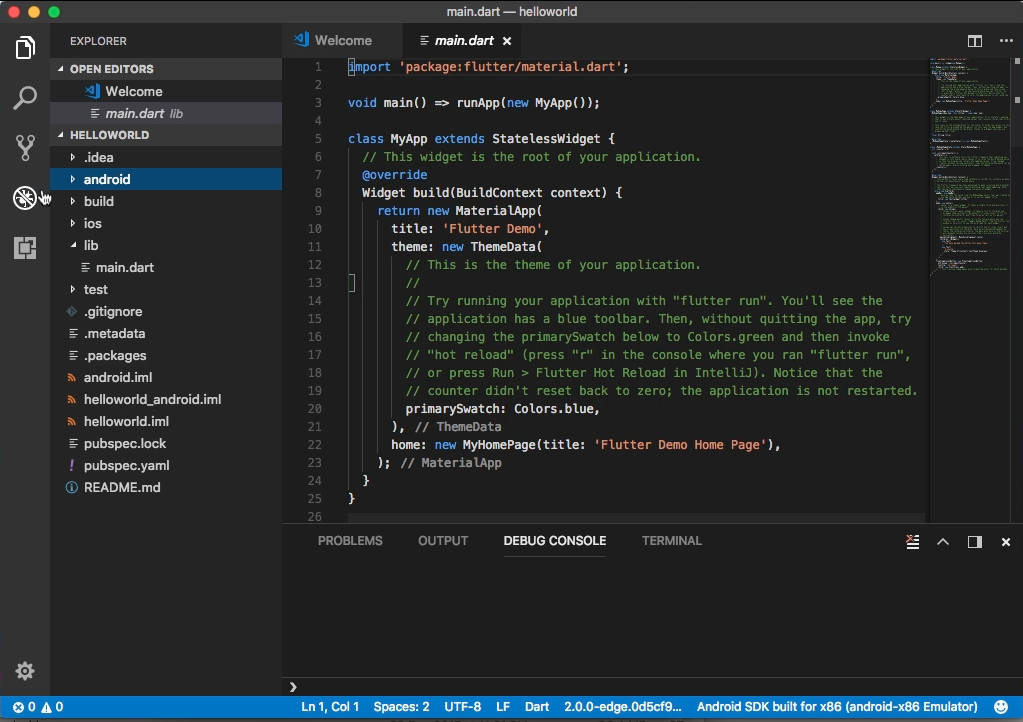Viewport: 1023px width, 722px height.
Task: Click 'StatelessWidget' on line 5
Action: 546,139
